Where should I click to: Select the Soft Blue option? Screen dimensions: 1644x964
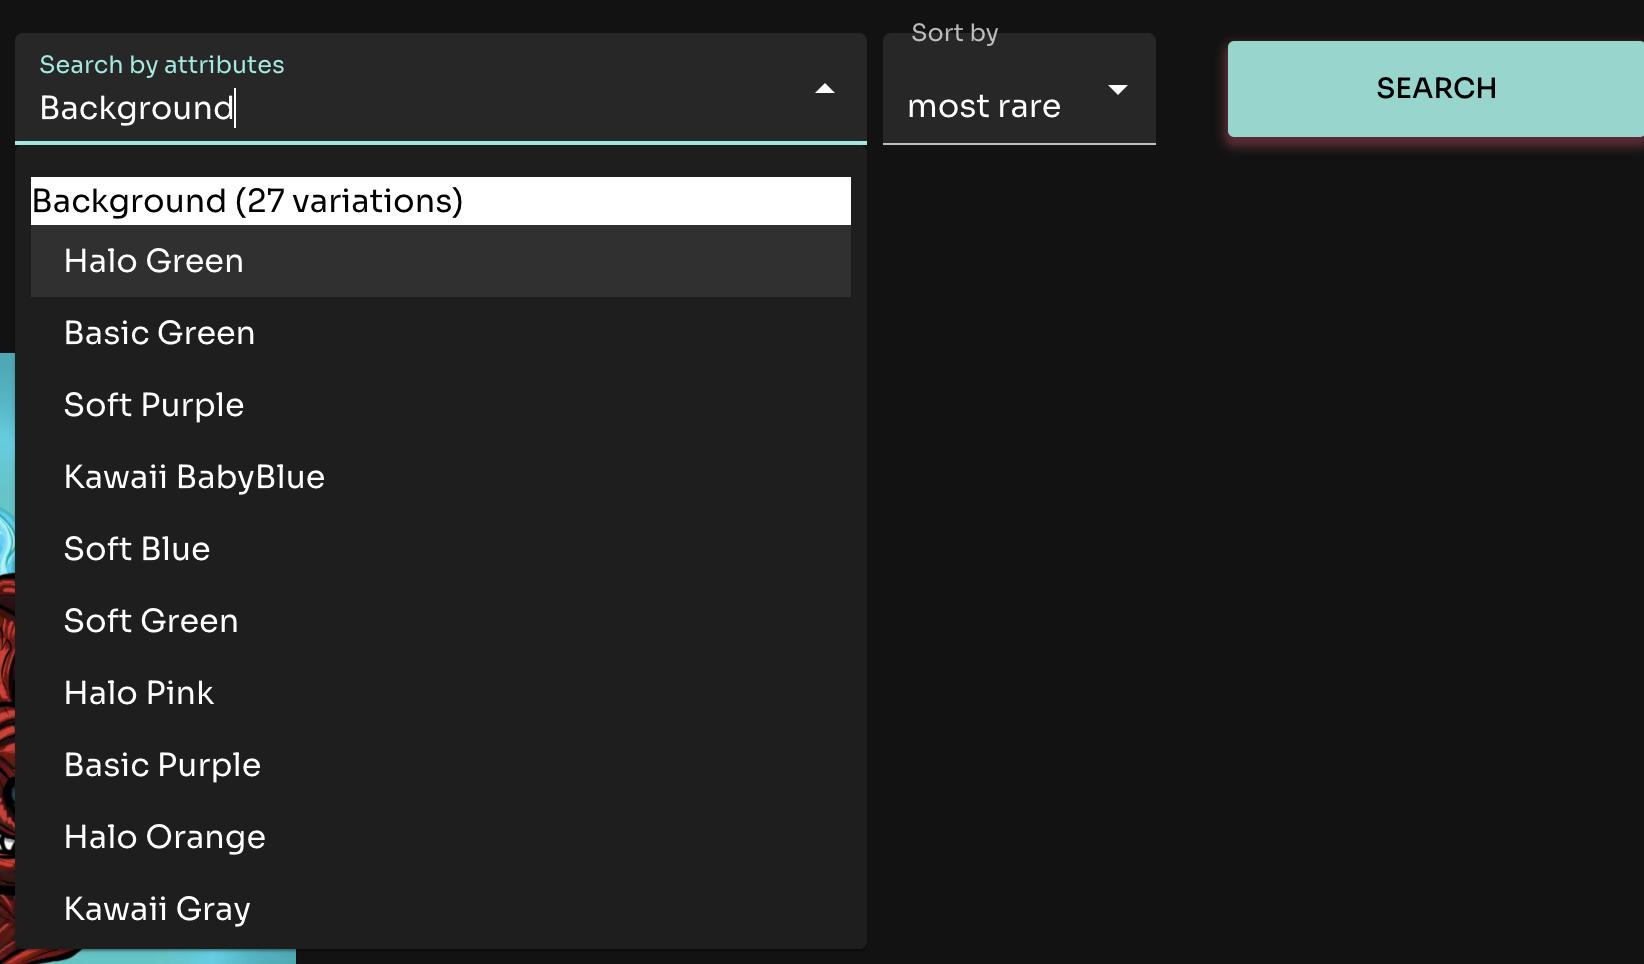pos(136,549)
